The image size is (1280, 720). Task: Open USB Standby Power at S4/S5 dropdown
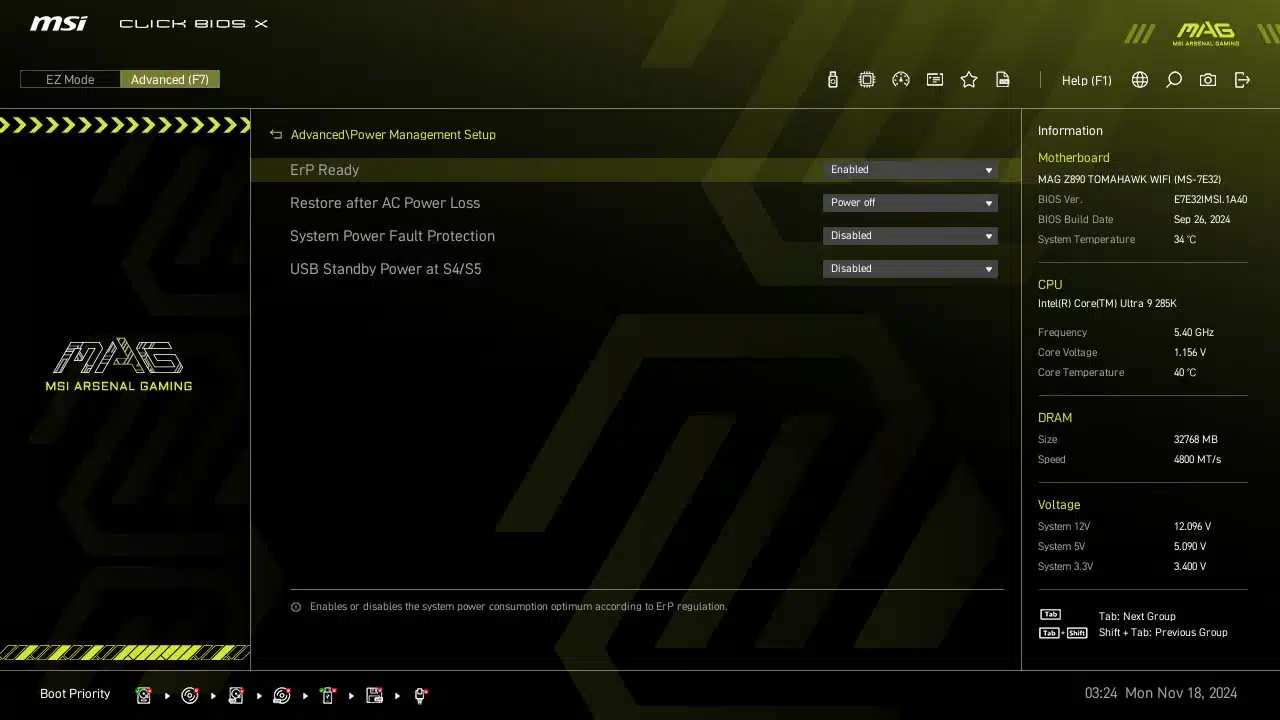[x=910, y=269]
